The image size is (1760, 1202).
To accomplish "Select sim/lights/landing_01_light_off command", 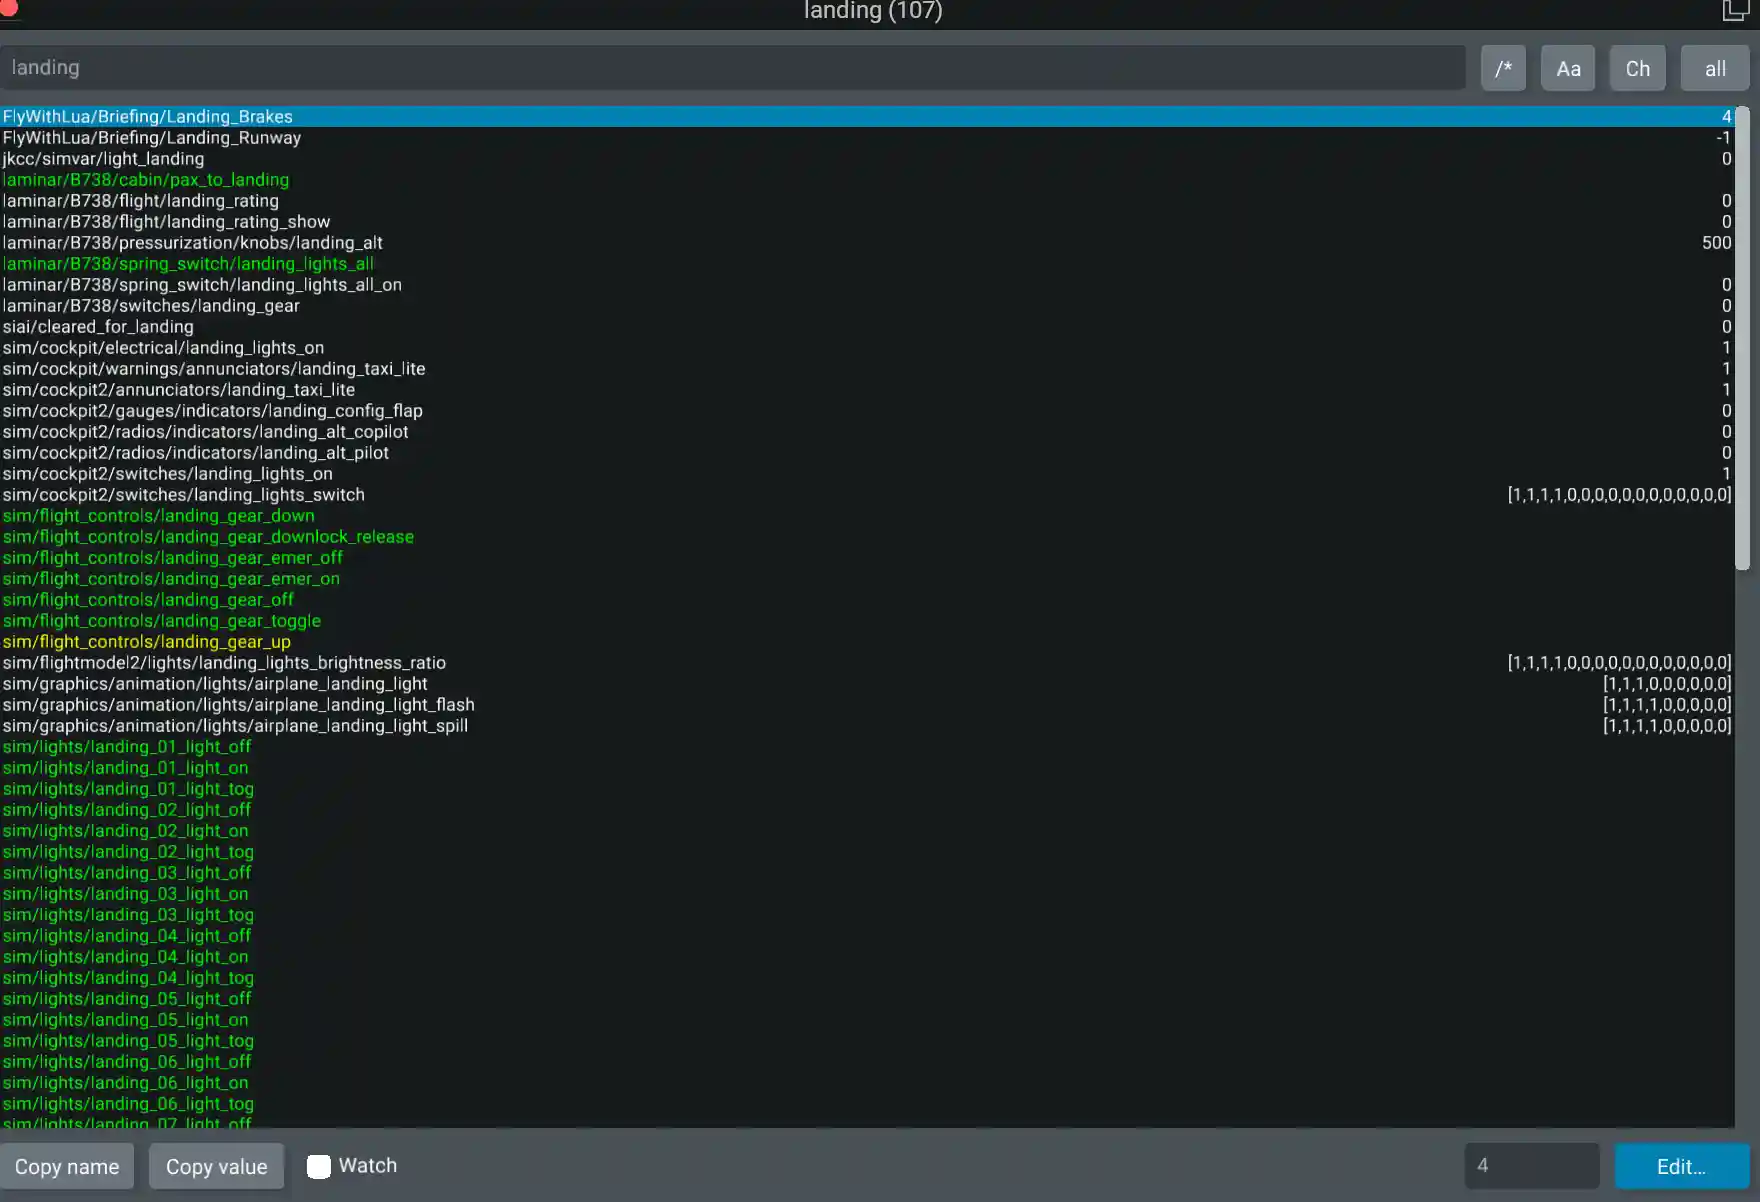I will 867,746.
